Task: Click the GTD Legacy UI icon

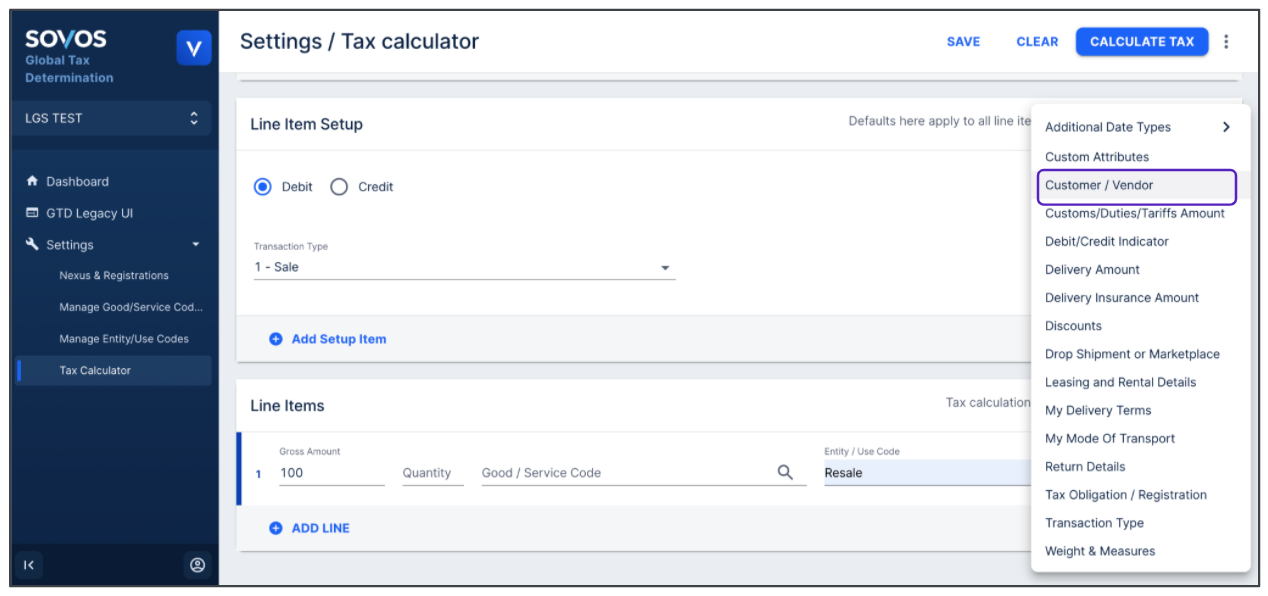Action: pos(32,213)
